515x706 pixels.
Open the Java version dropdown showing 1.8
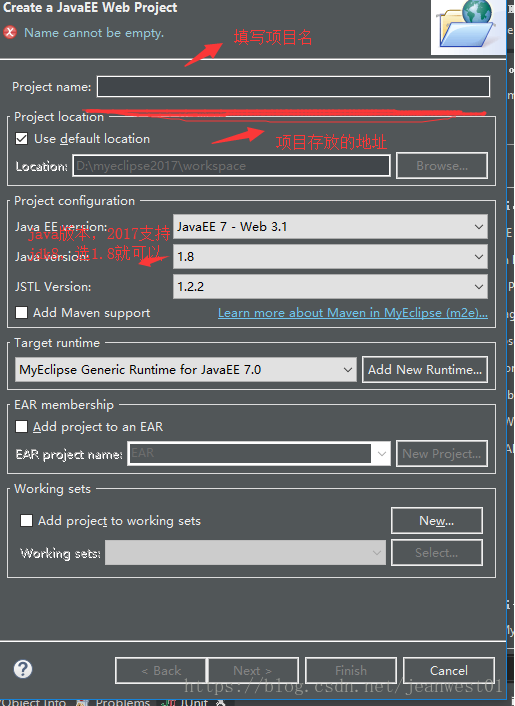point(330,257)
